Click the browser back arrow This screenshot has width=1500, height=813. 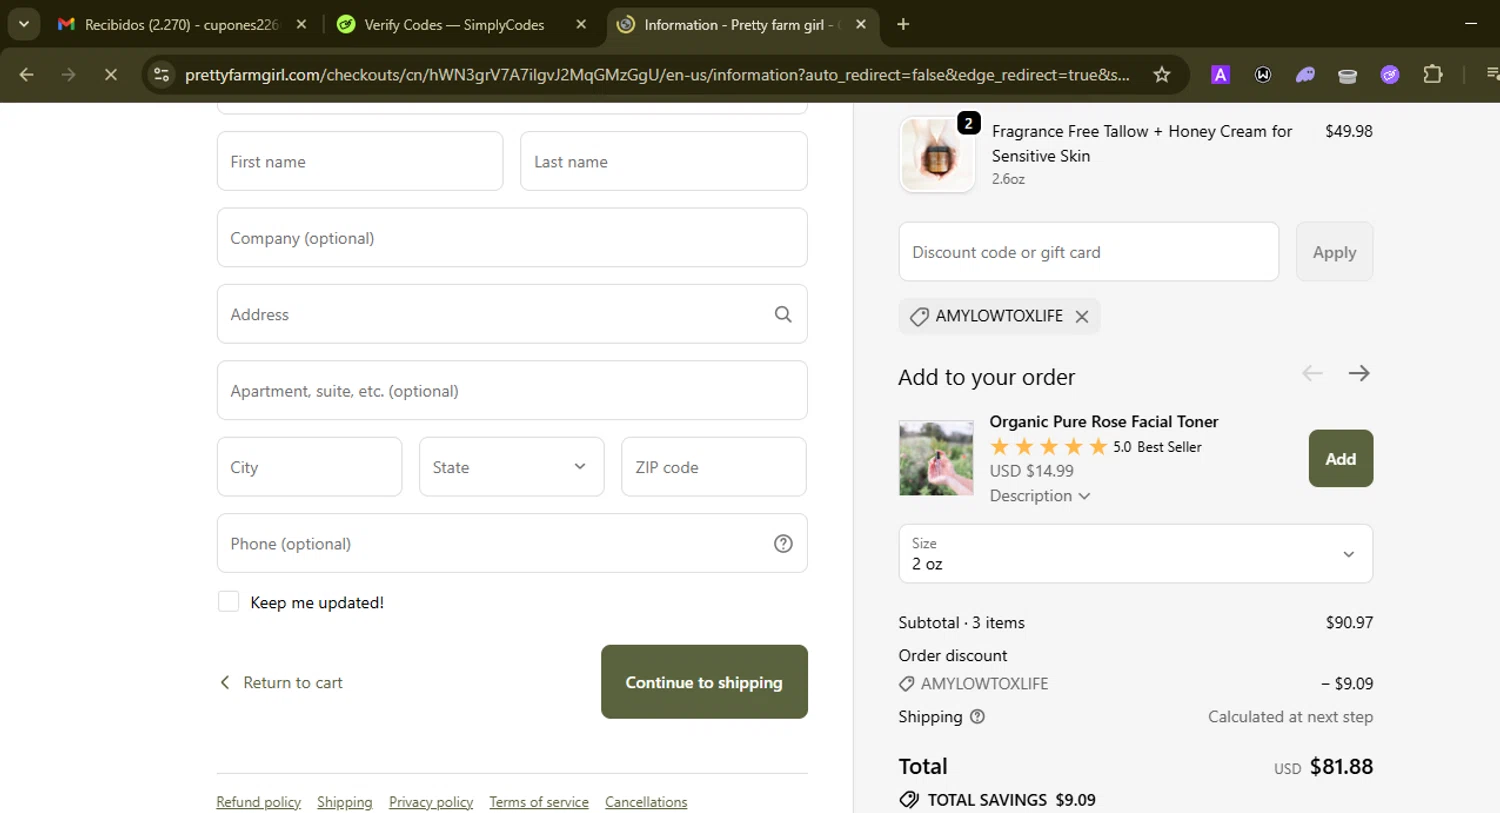click(27, 75)
